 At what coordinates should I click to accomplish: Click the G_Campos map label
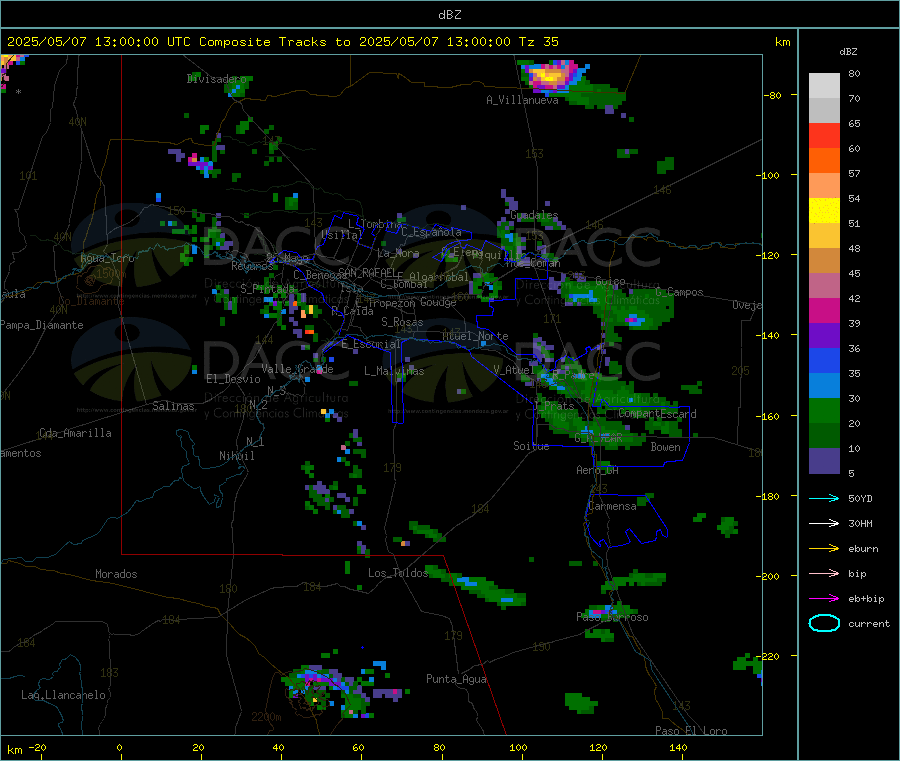[x=679, y=292]
